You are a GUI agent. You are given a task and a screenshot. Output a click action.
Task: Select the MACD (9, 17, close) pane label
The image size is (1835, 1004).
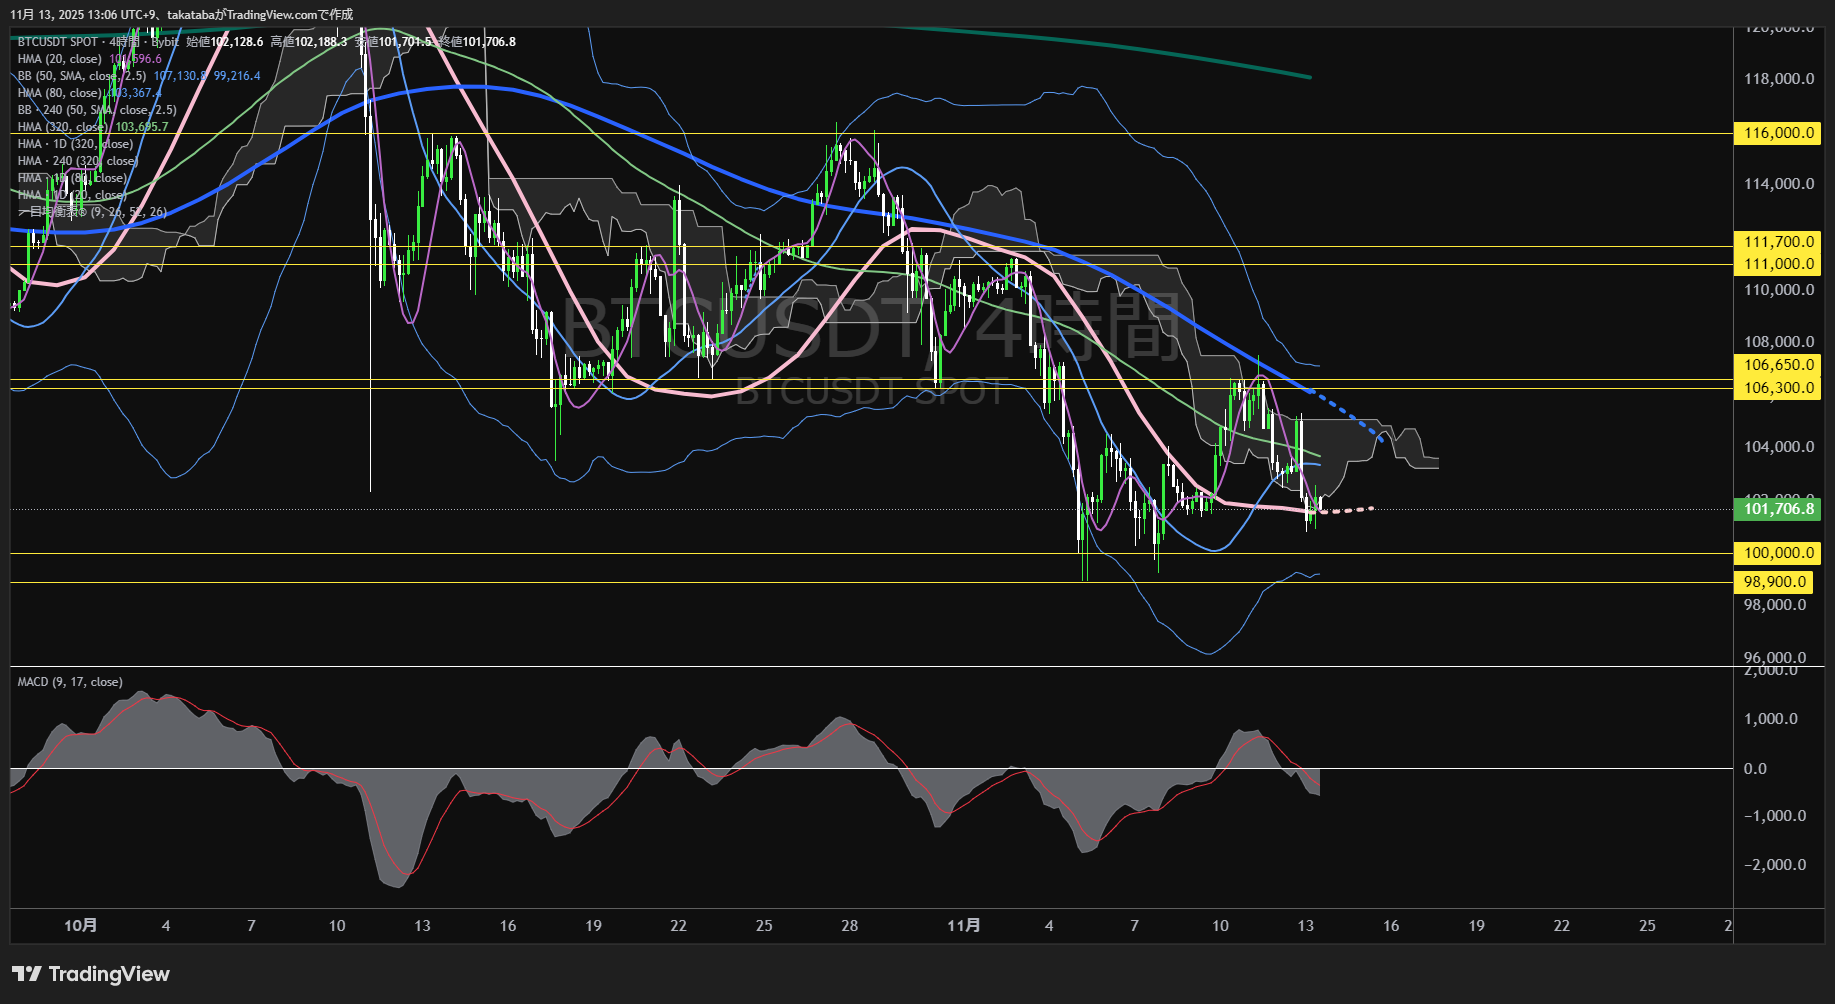coord(70,682)
